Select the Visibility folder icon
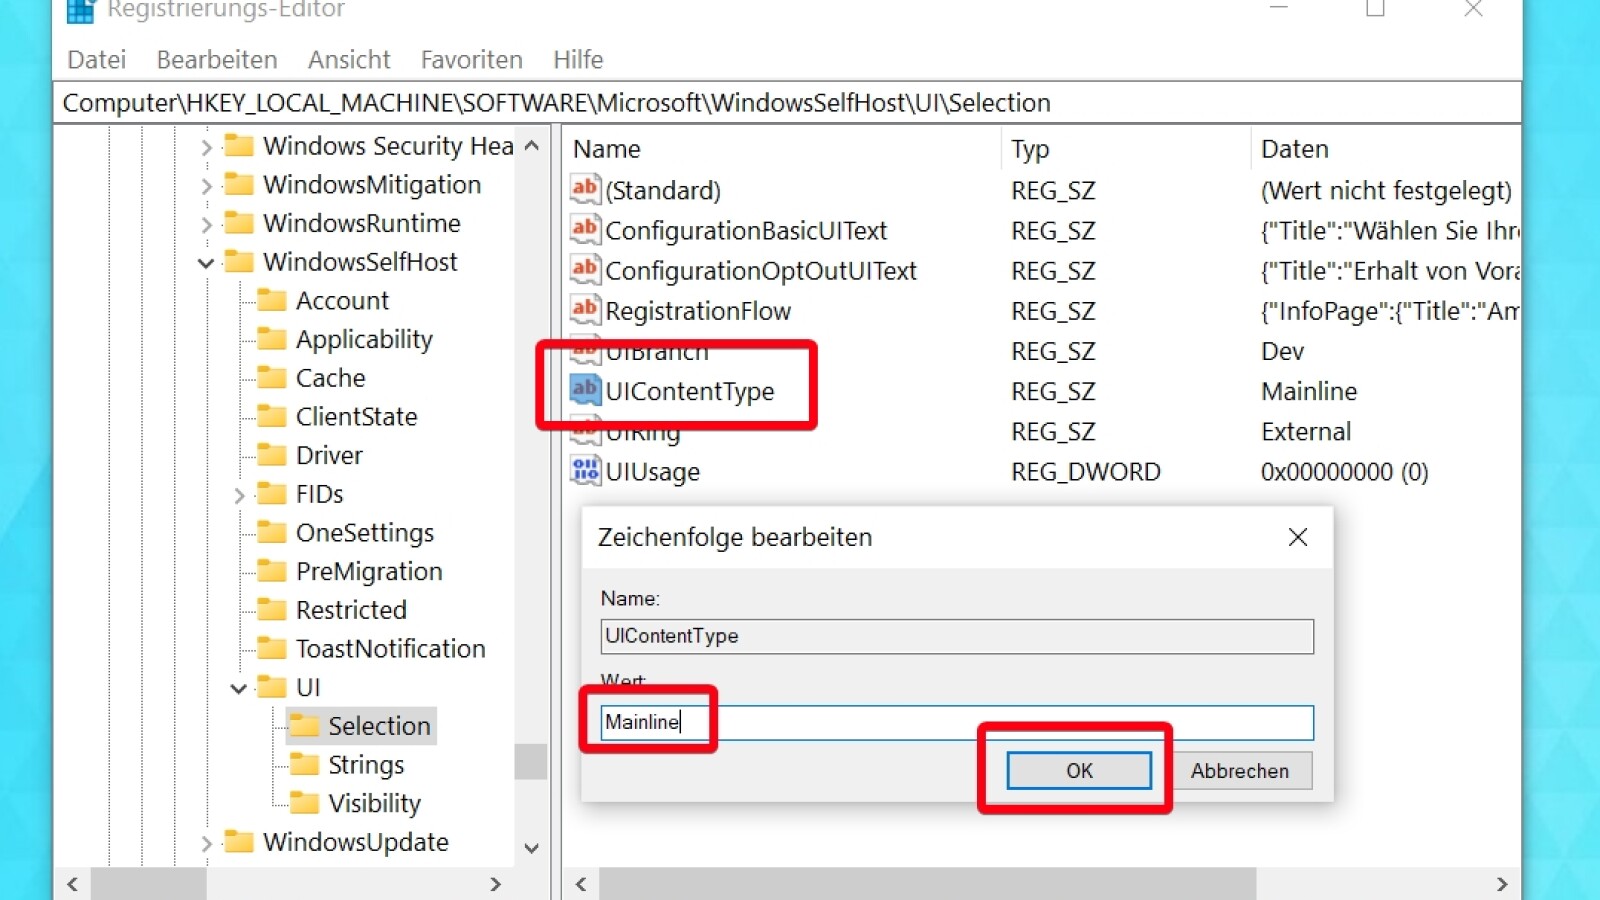1600x900 pixels. pos(304,803)
